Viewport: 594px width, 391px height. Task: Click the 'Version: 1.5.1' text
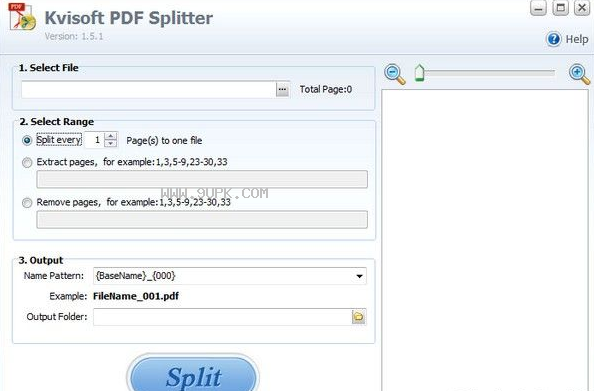pyautogui.click(x=74, y=36)
